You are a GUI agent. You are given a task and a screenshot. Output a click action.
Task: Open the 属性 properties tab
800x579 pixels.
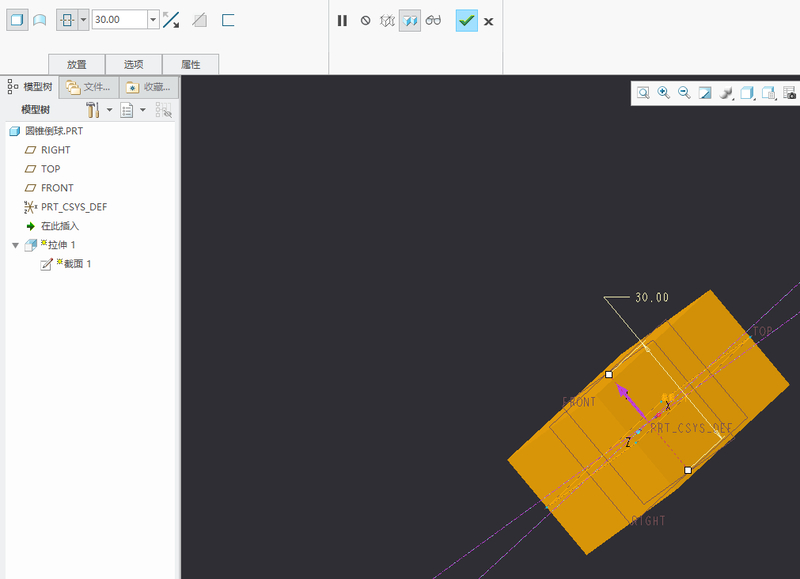click(191, 64)
